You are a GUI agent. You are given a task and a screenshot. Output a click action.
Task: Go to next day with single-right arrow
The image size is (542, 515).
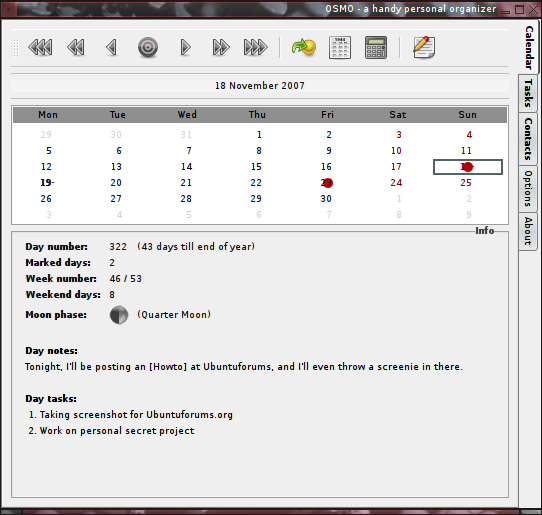pyautogui.click(x=185, y=47)
